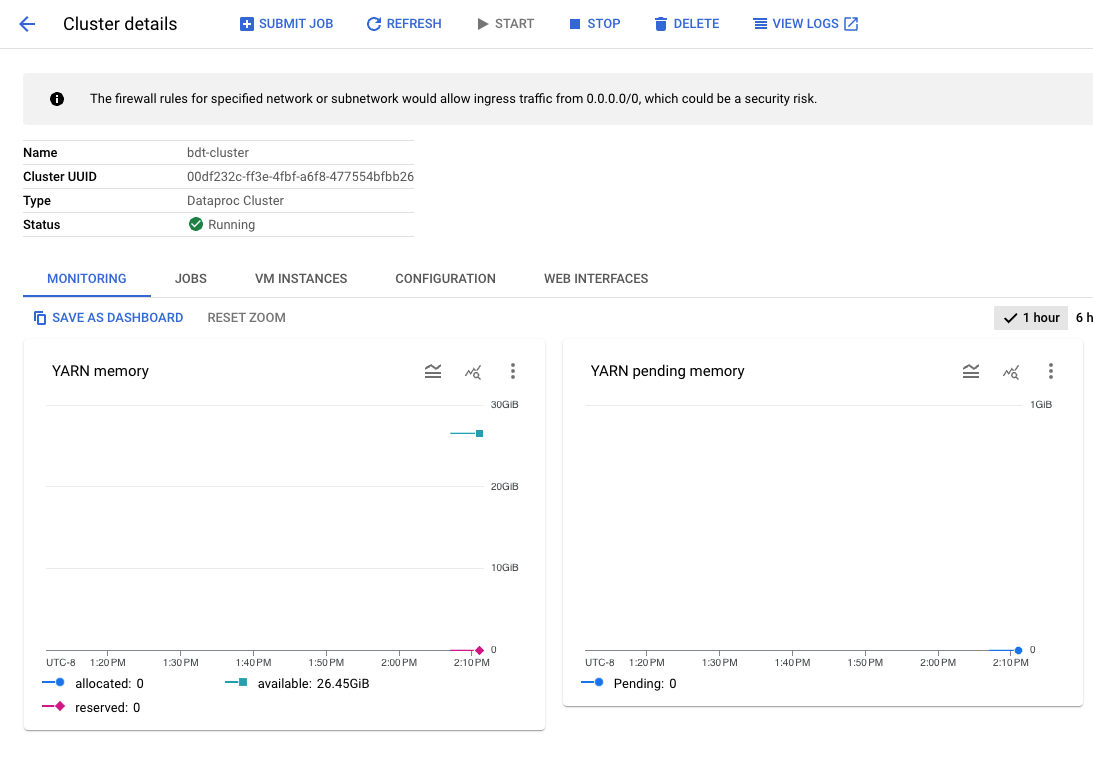Screen dimensions: 1093x757
Task: Click the back arrow icon
Action: [27, 24]
